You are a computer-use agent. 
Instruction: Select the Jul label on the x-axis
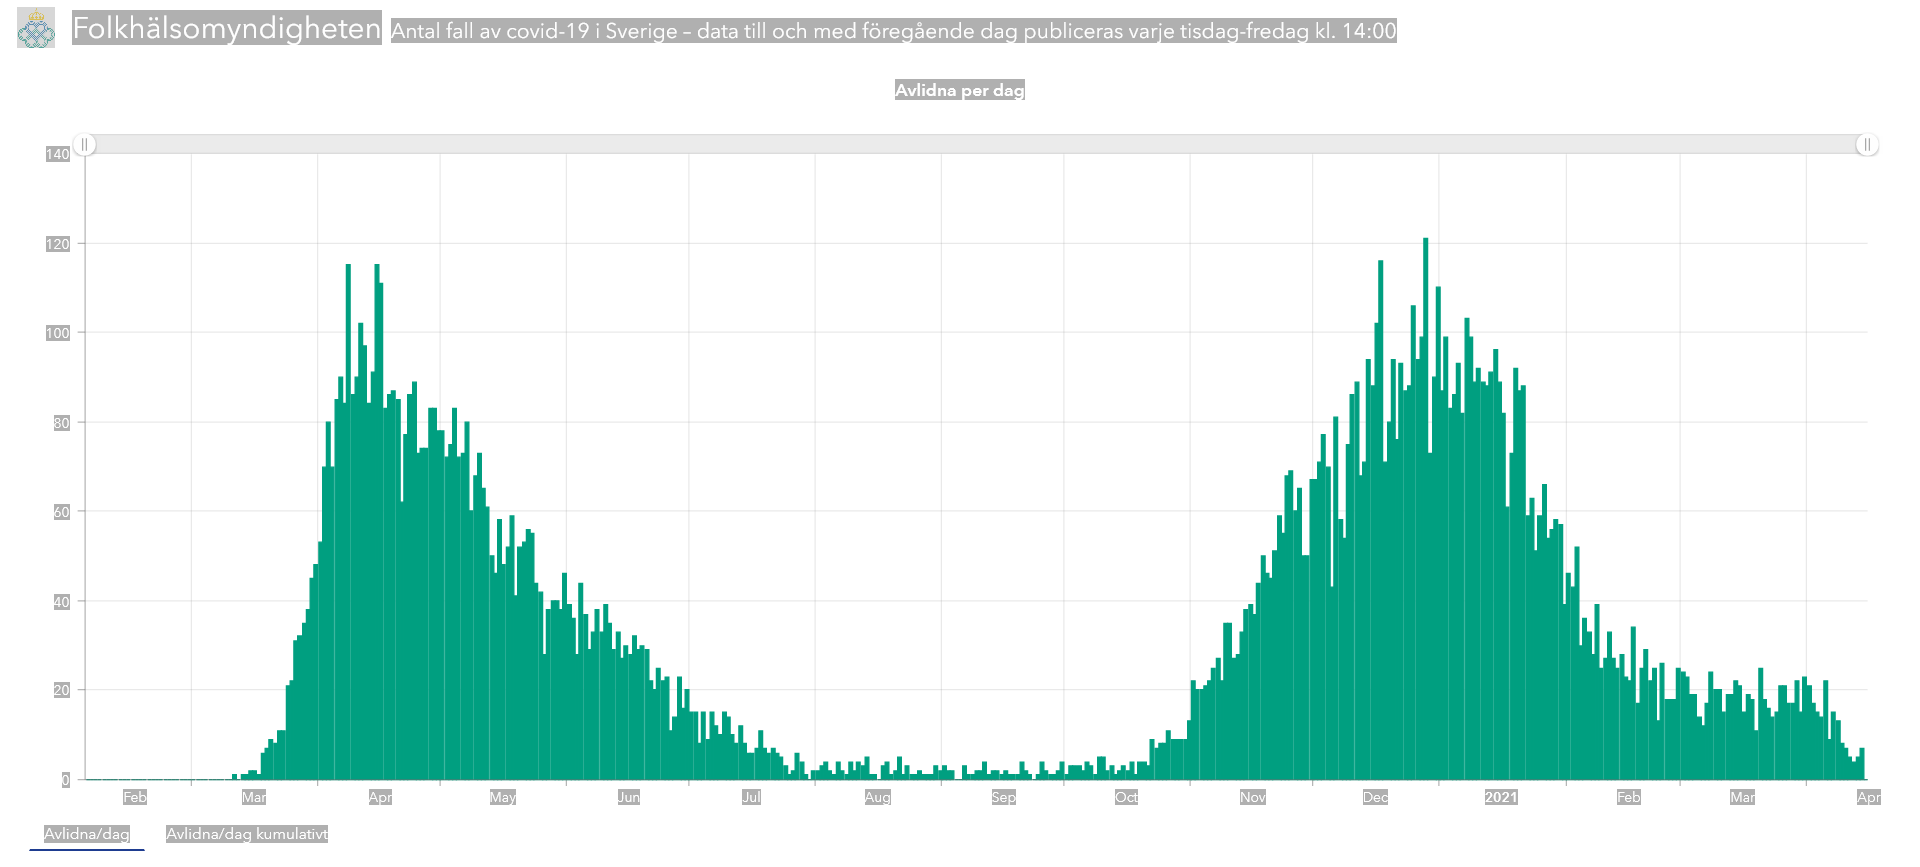tap(751, 797)
